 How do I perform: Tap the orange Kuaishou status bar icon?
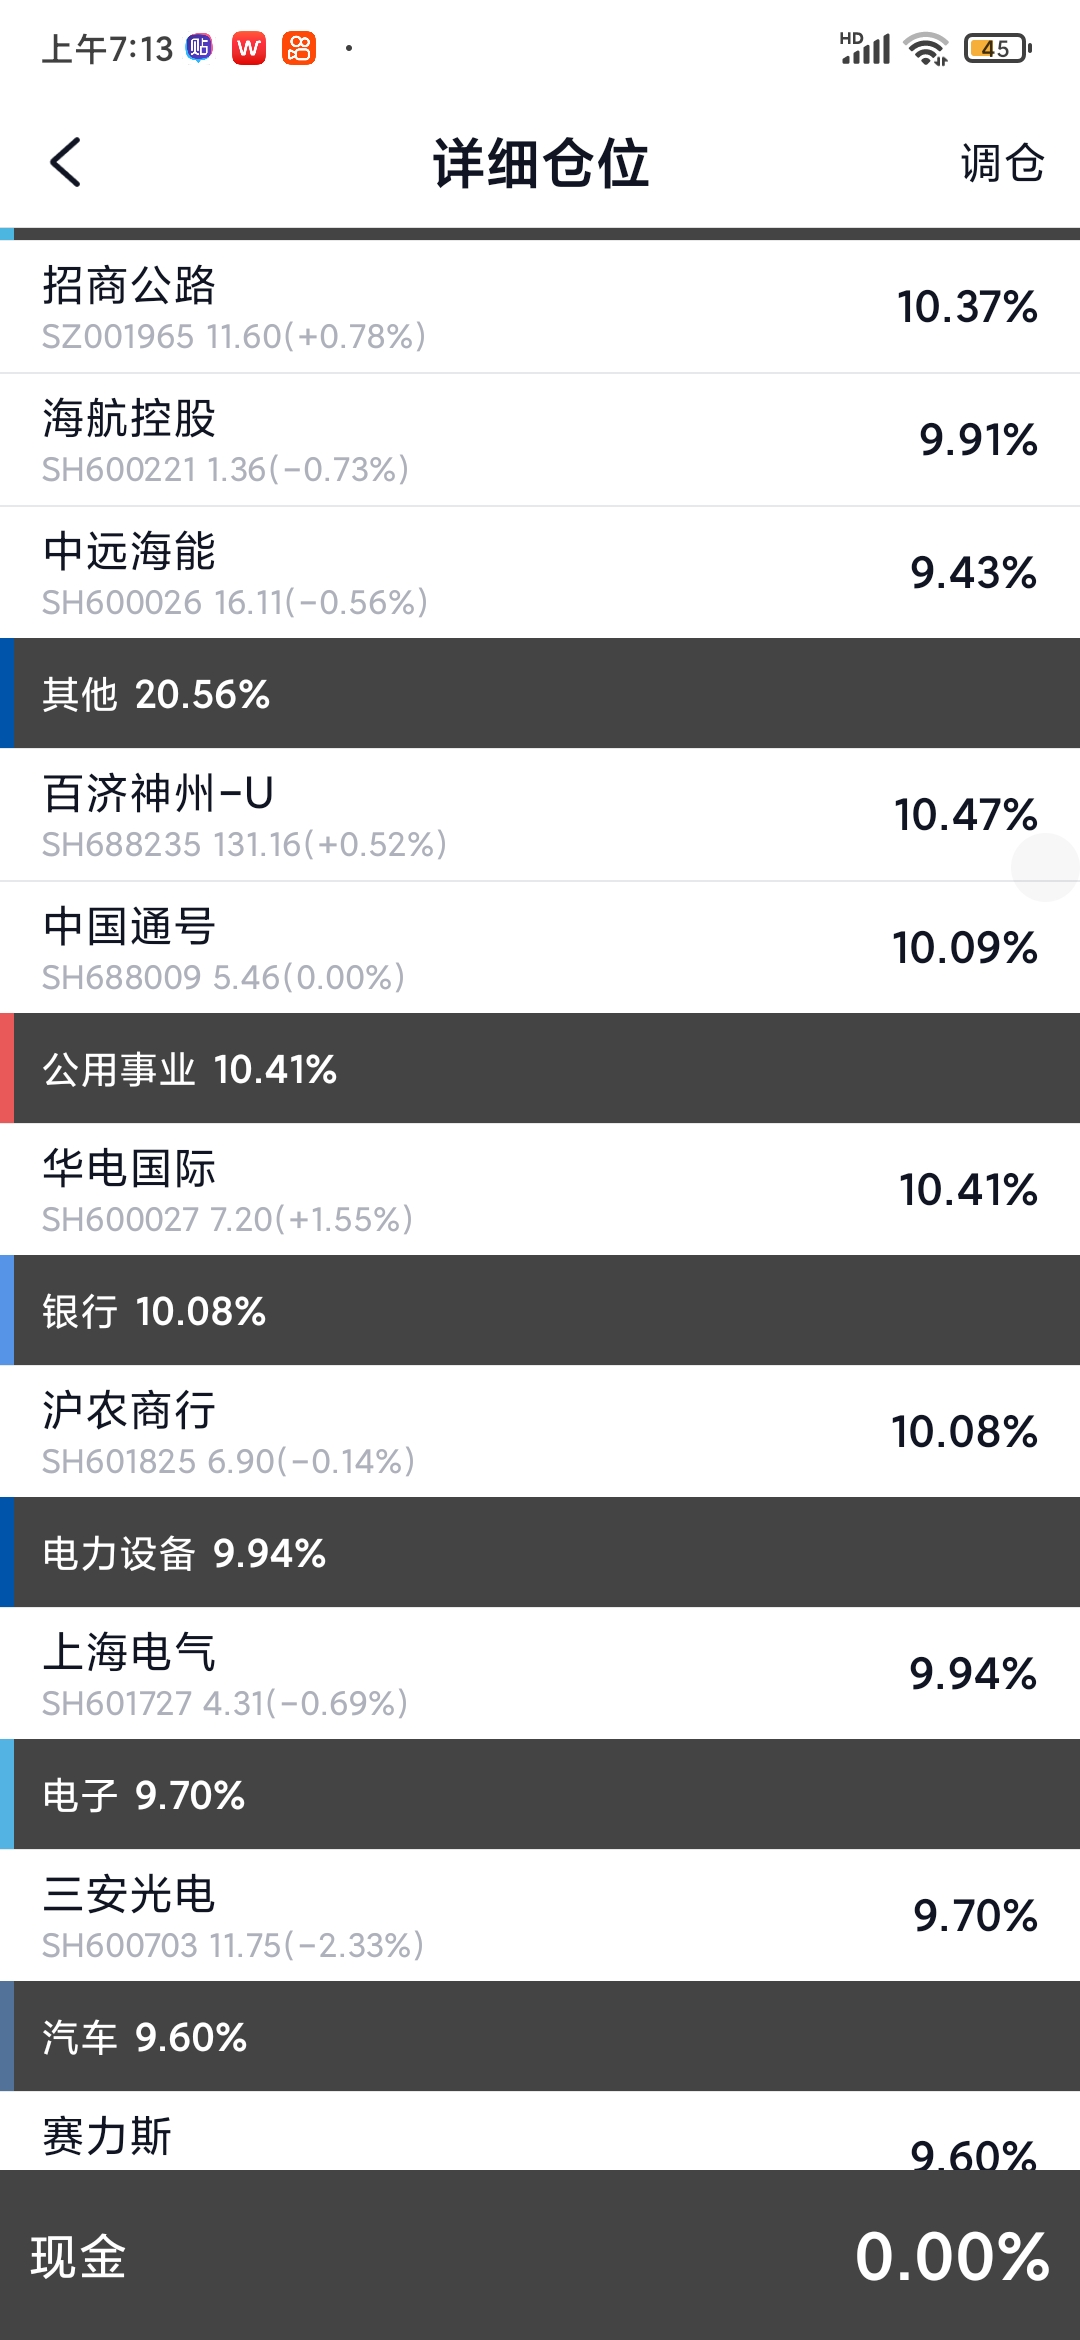click(299, 48)
